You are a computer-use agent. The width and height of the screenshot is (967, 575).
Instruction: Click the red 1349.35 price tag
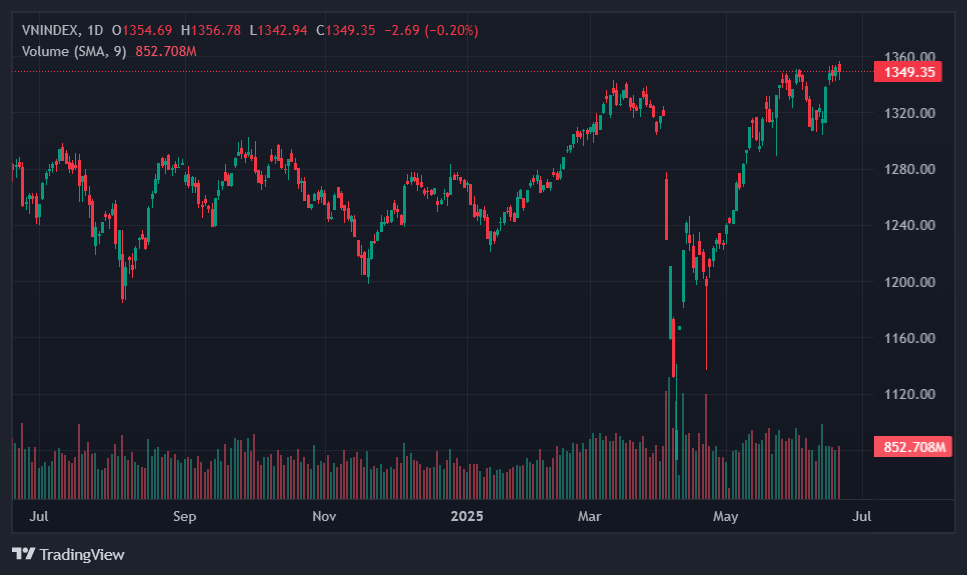point(909,72)
